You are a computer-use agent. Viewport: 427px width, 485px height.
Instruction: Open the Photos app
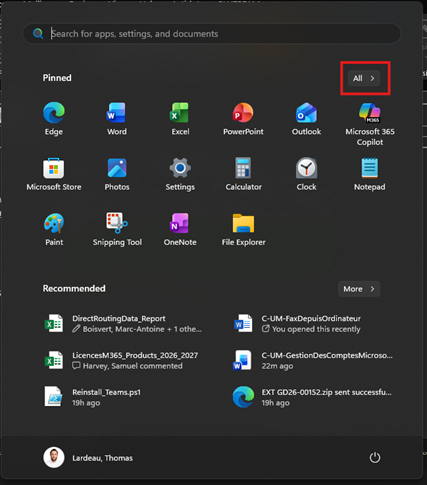(x=117, y=174)
